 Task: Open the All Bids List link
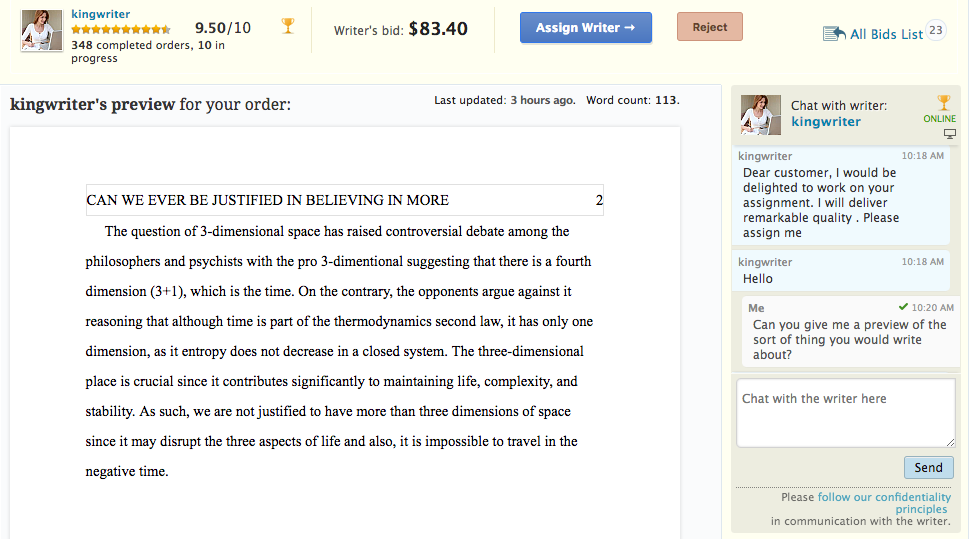[x=886, y=34]
